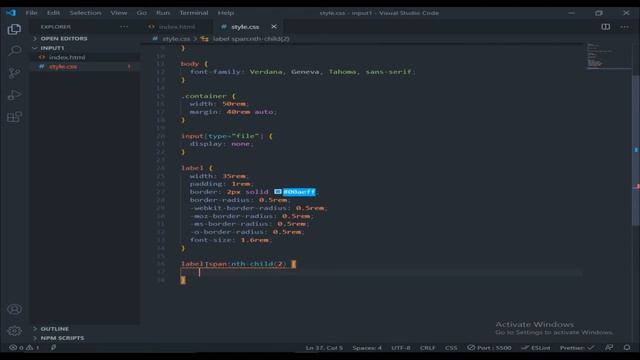Click the highlighted #00aeff color value
Viewport: 640px width, 360px height.
[x=299, y=191]
